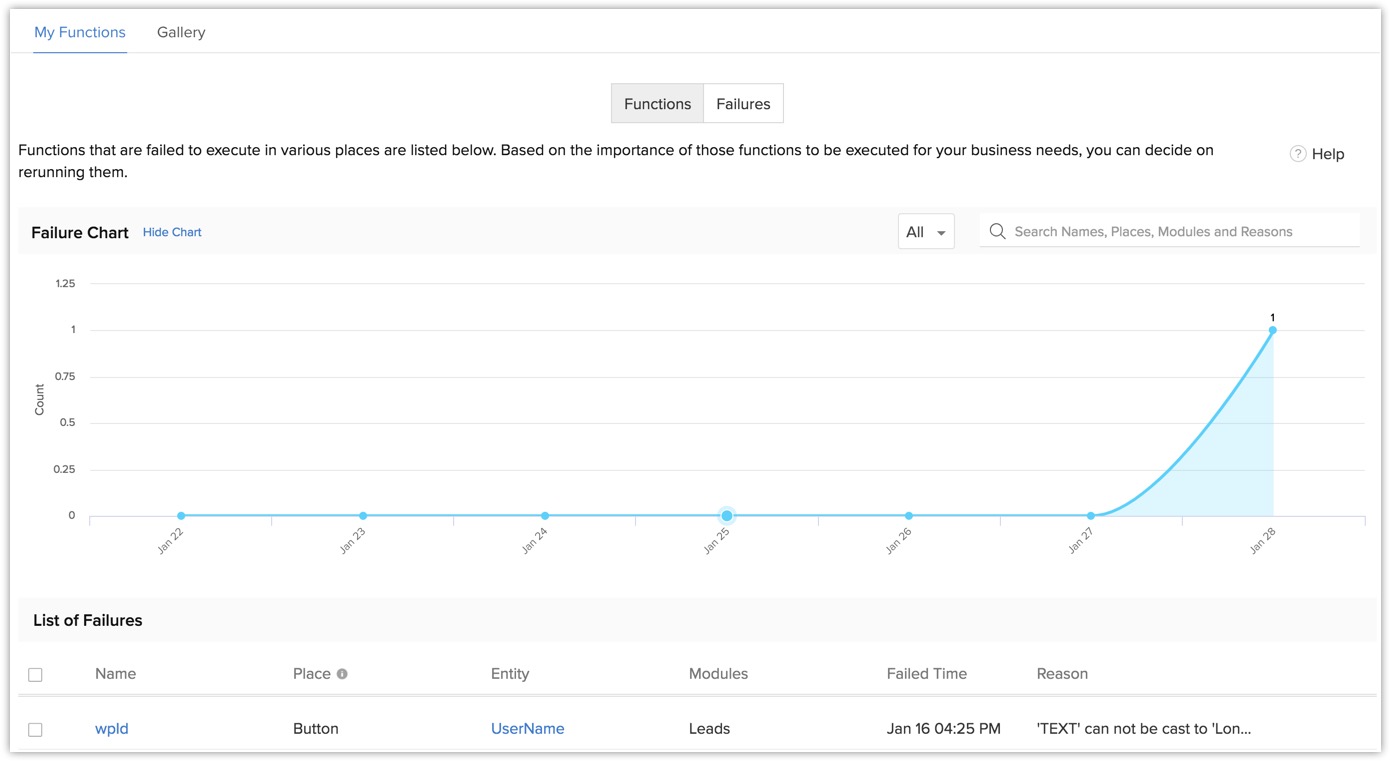Check the box for wpId row
This screenshot has width=1390, height=761.
[35, 730]
